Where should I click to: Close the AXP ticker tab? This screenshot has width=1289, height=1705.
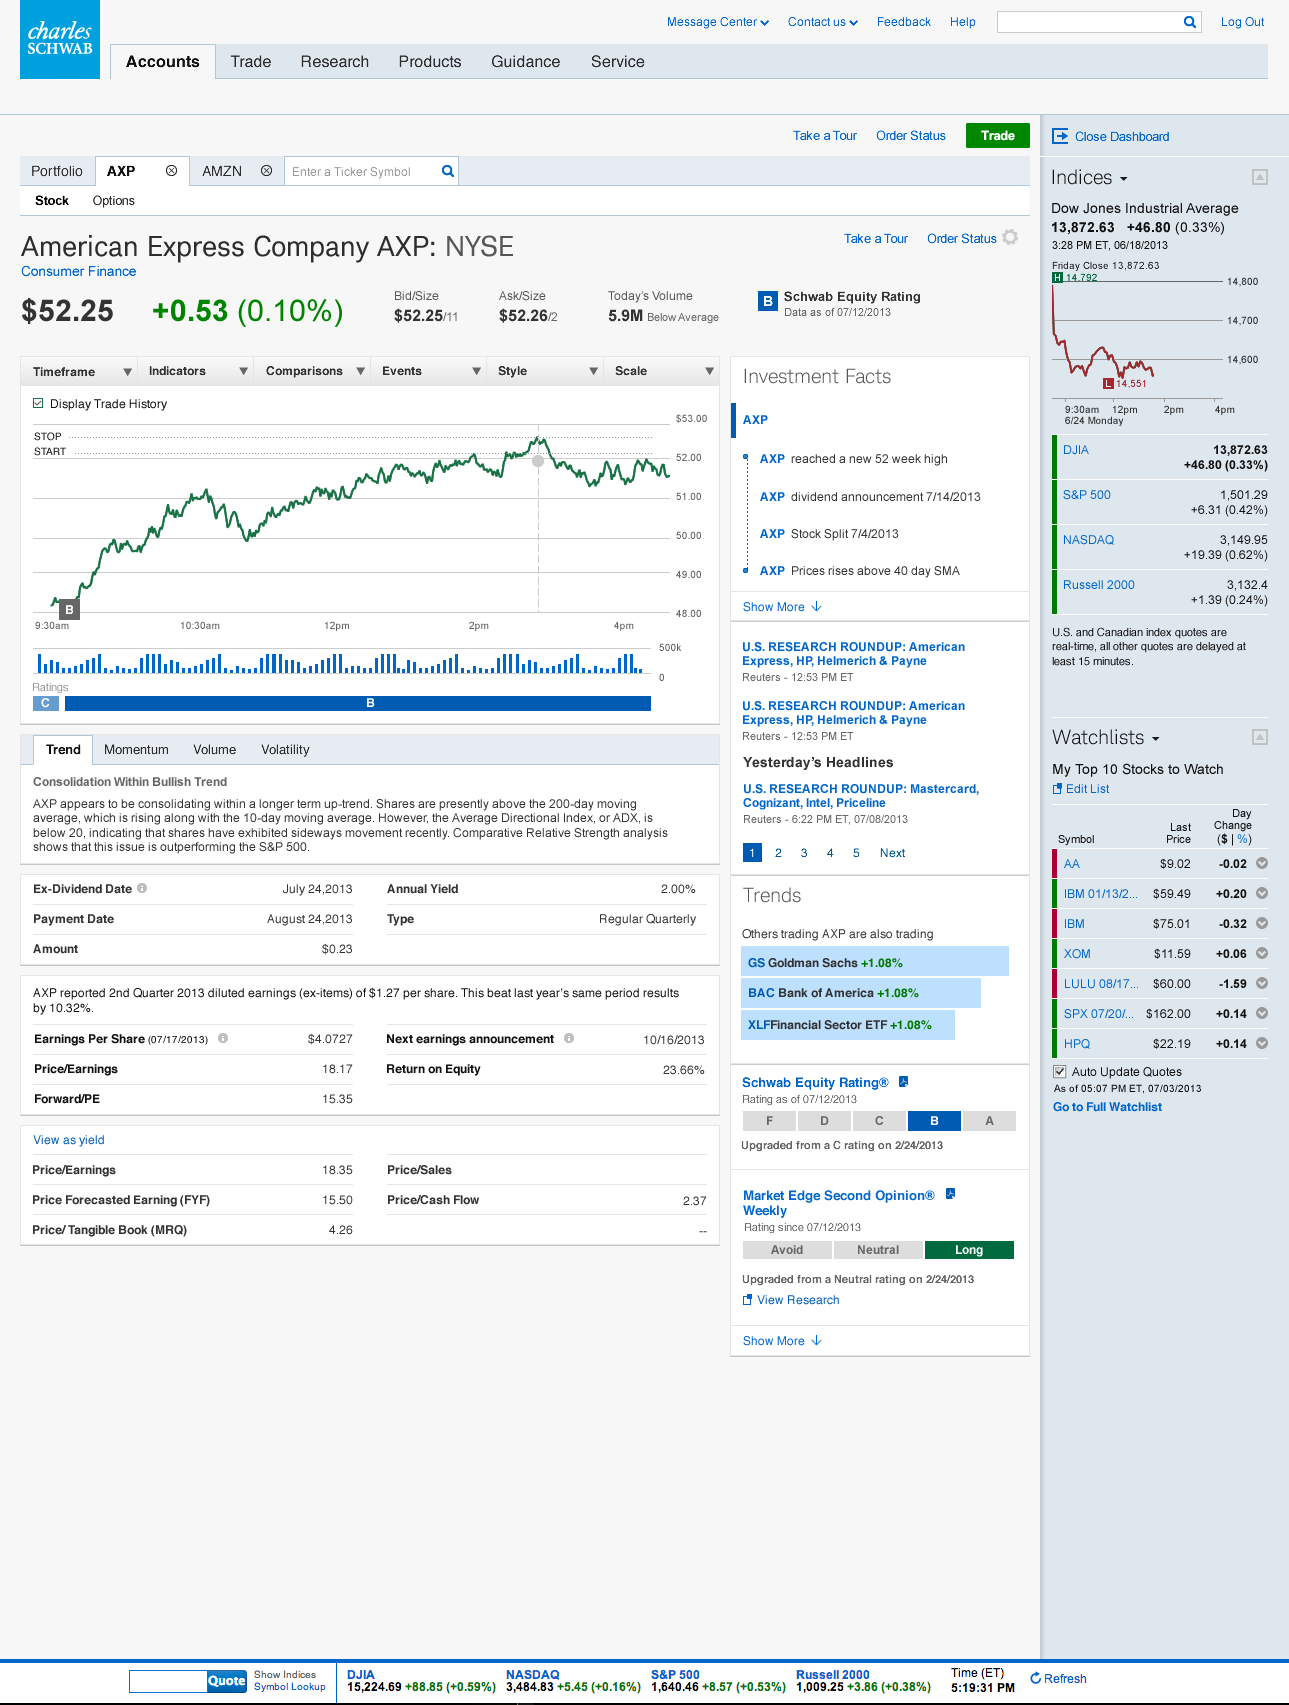171,171
